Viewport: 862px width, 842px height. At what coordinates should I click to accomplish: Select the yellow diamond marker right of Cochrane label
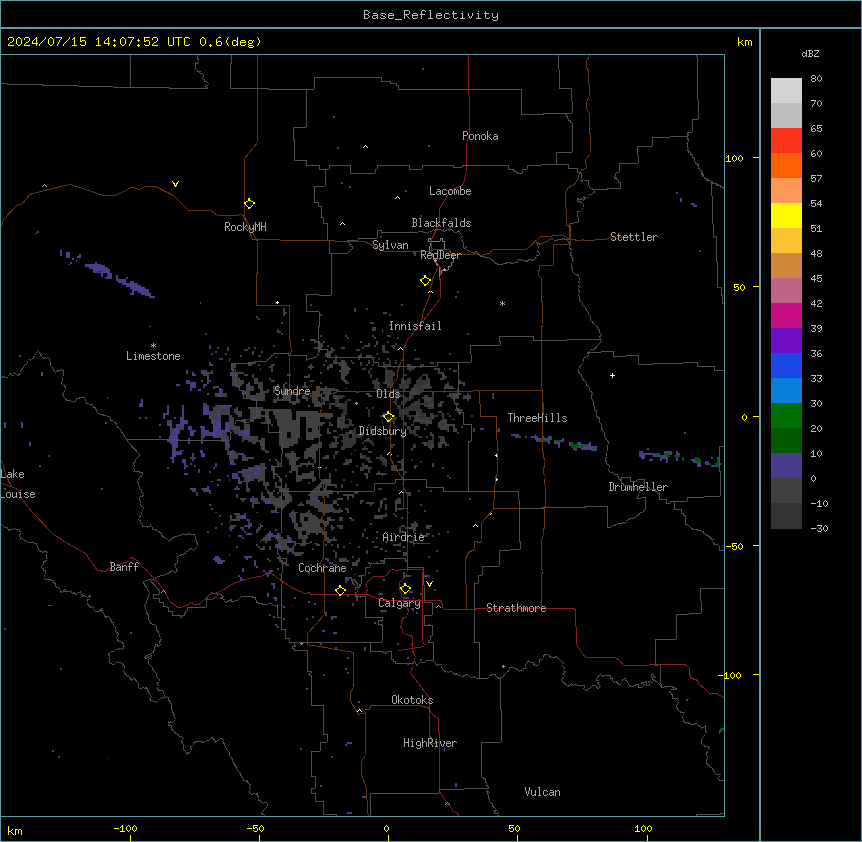pyautogui.click(x=340, y=590)
